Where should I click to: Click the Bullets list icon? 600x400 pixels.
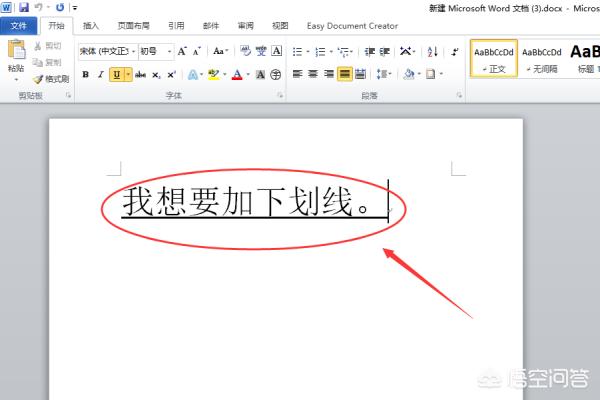[297, 51]
